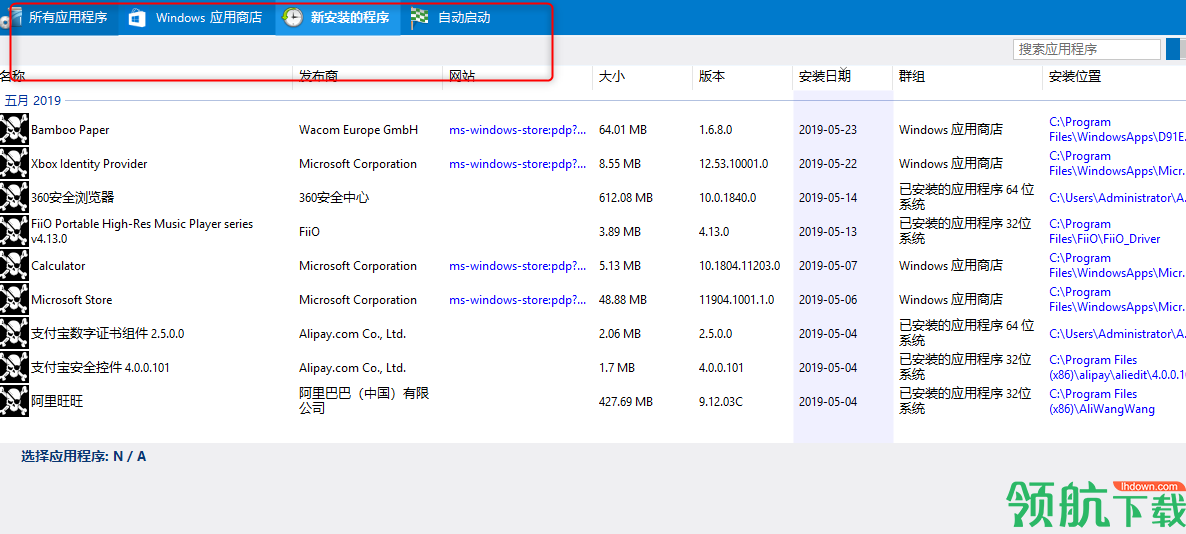Screen dimensions: 1186x534
Task: Click the 427.69 MB size value
Action: [626, 402]
